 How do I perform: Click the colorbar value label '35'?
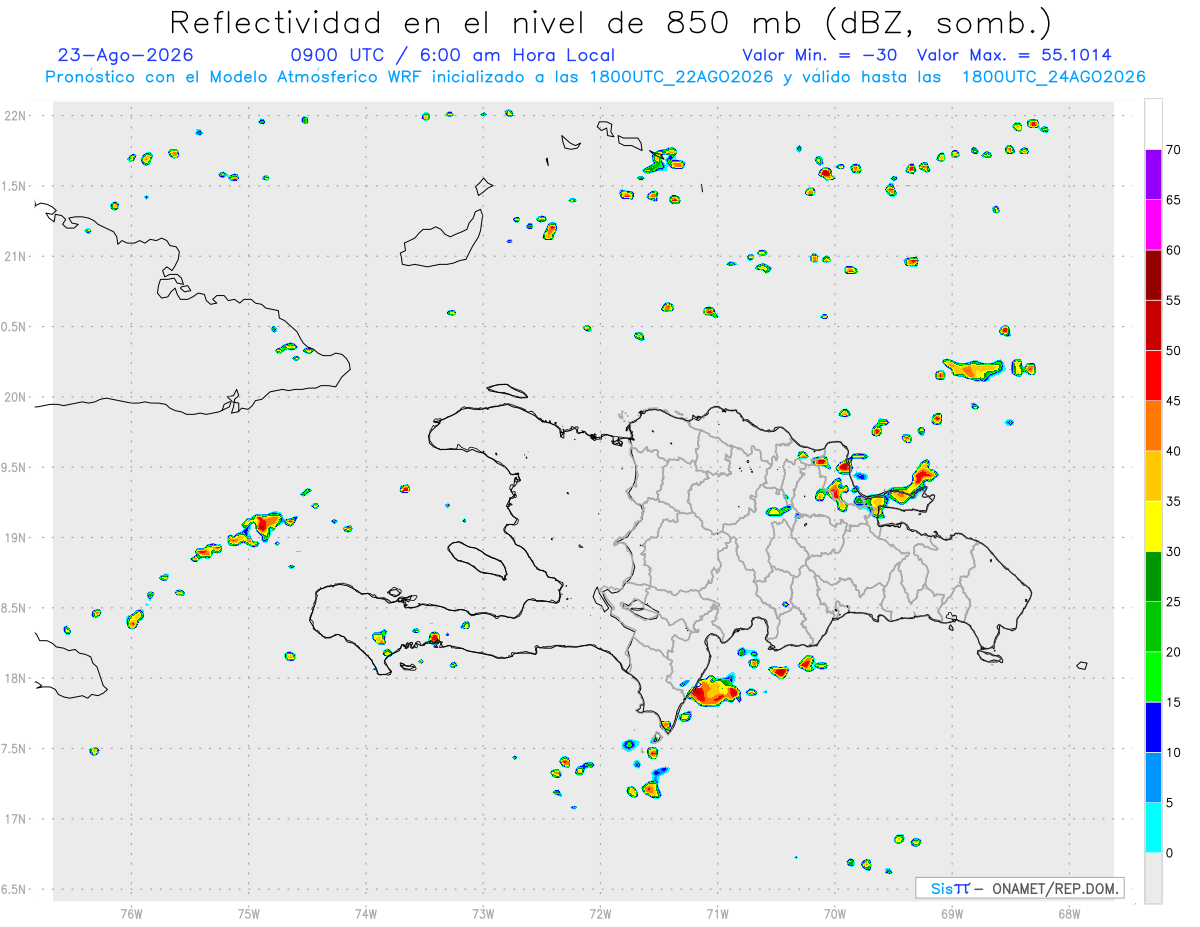tap(1174, 501)
